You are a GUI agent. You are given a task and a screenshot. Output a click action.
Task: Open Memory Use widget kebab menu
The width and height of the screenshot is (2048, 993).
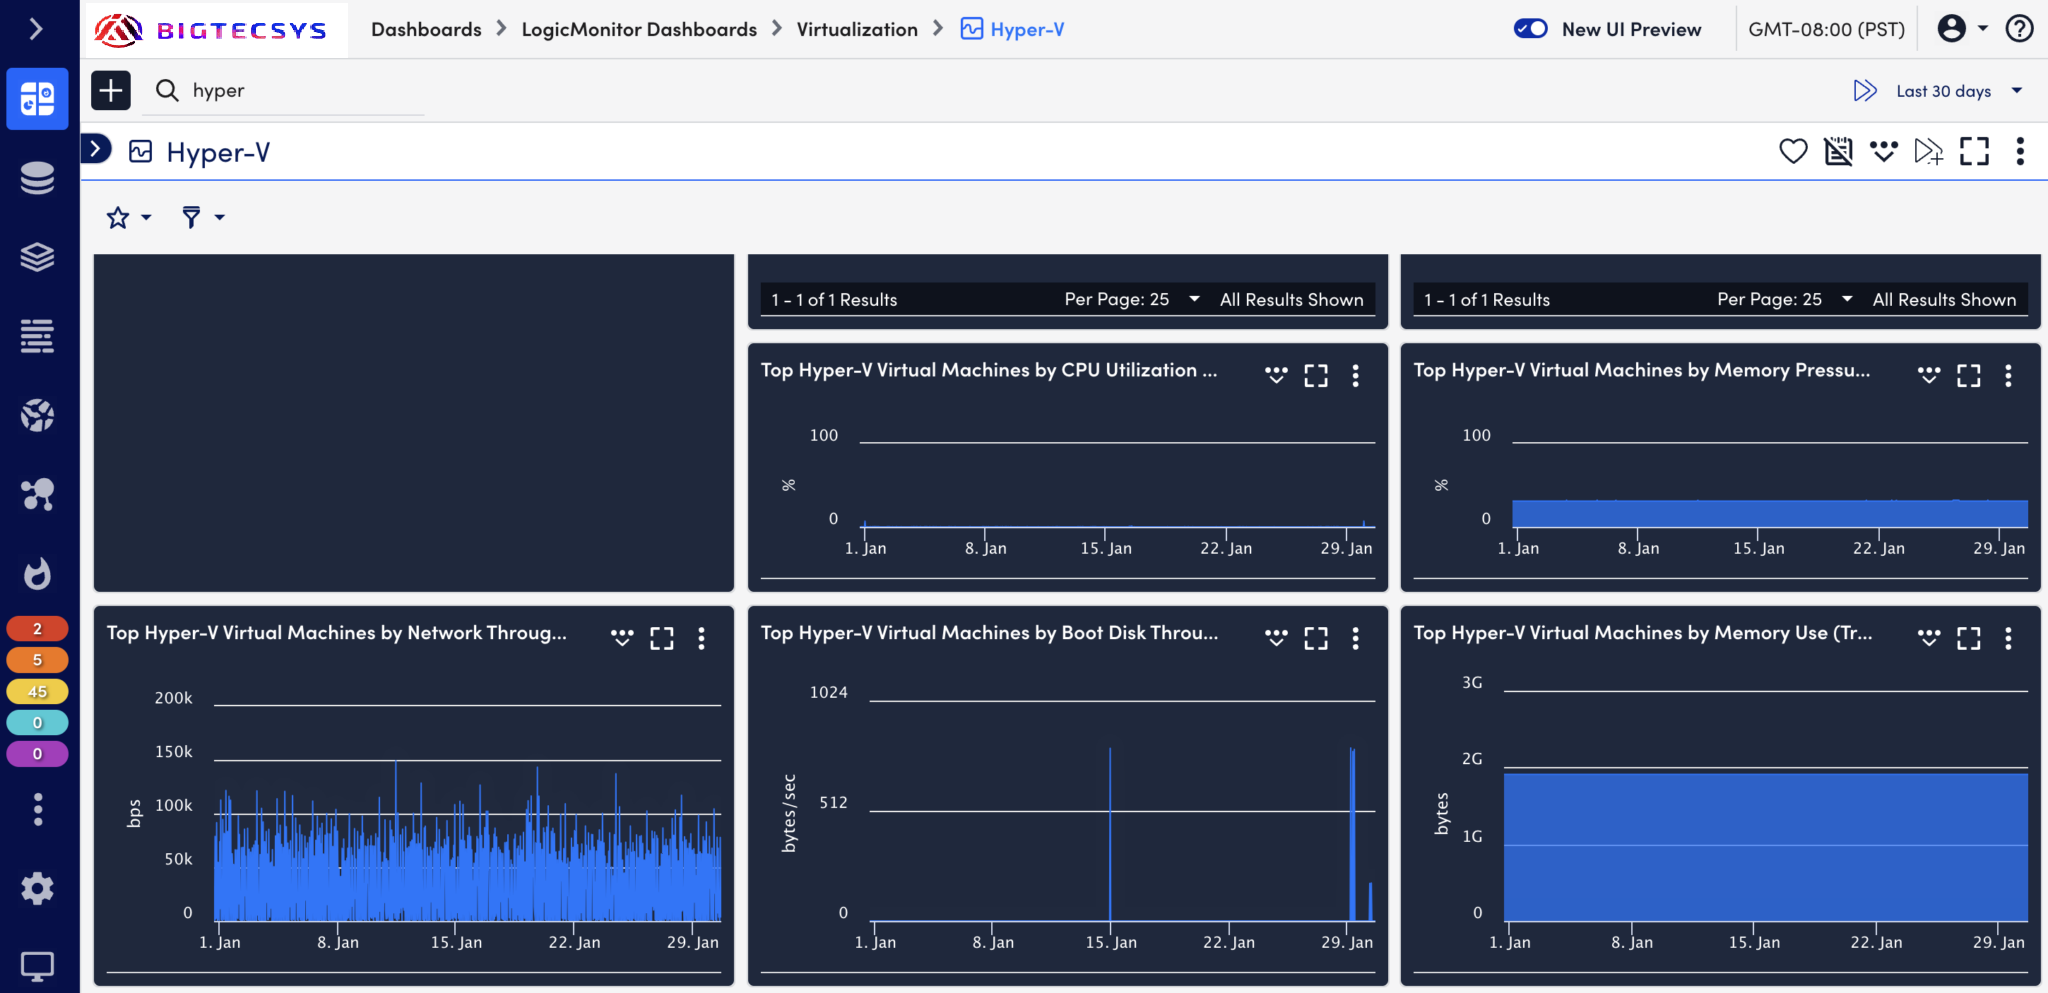tap(2008, 638)
